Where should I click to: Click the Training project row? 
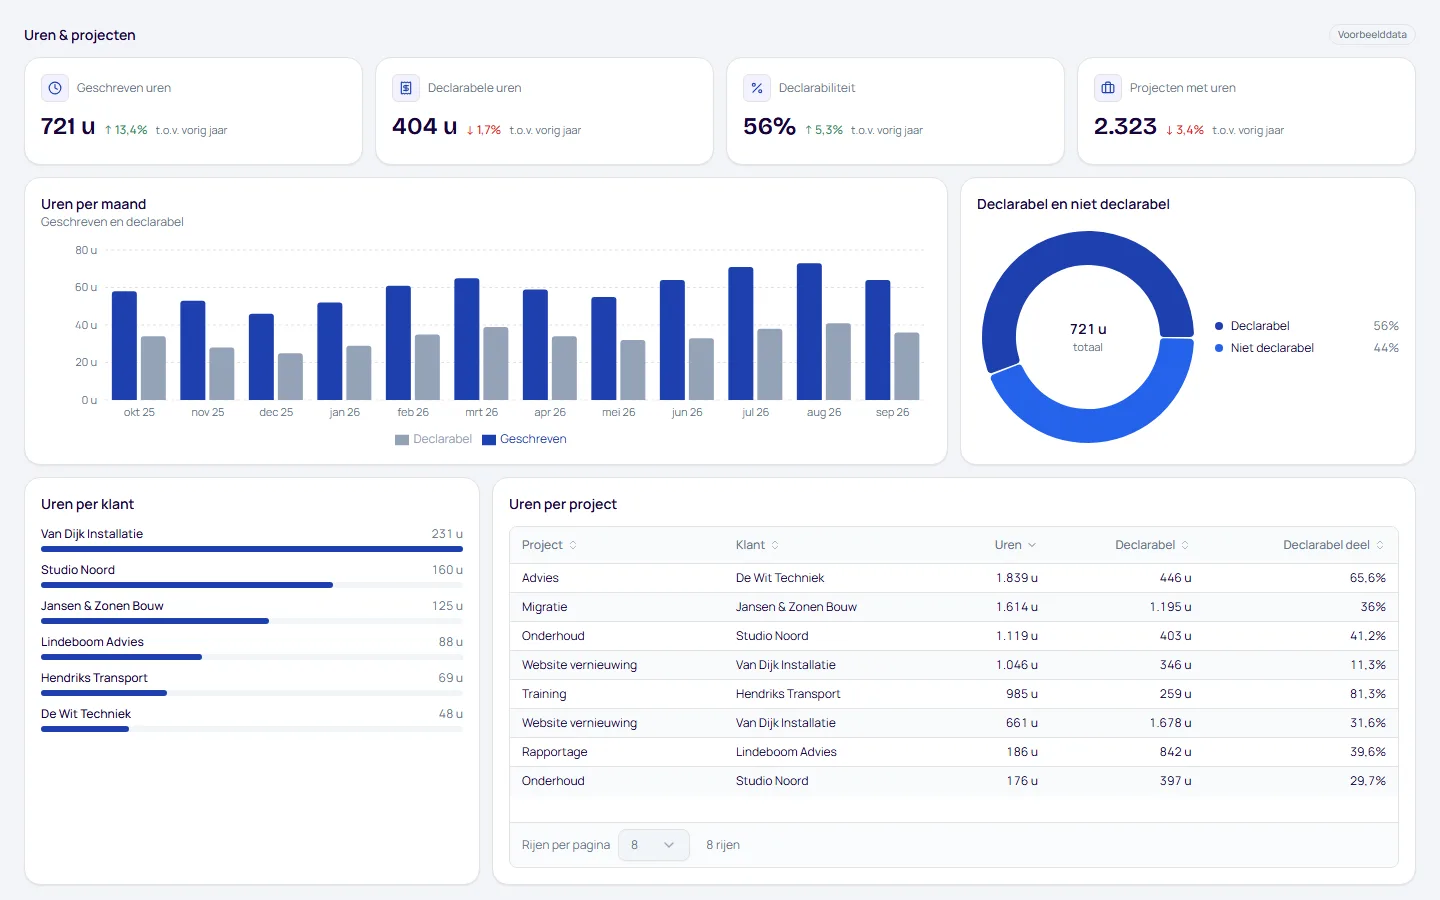[x=954, y=694]
